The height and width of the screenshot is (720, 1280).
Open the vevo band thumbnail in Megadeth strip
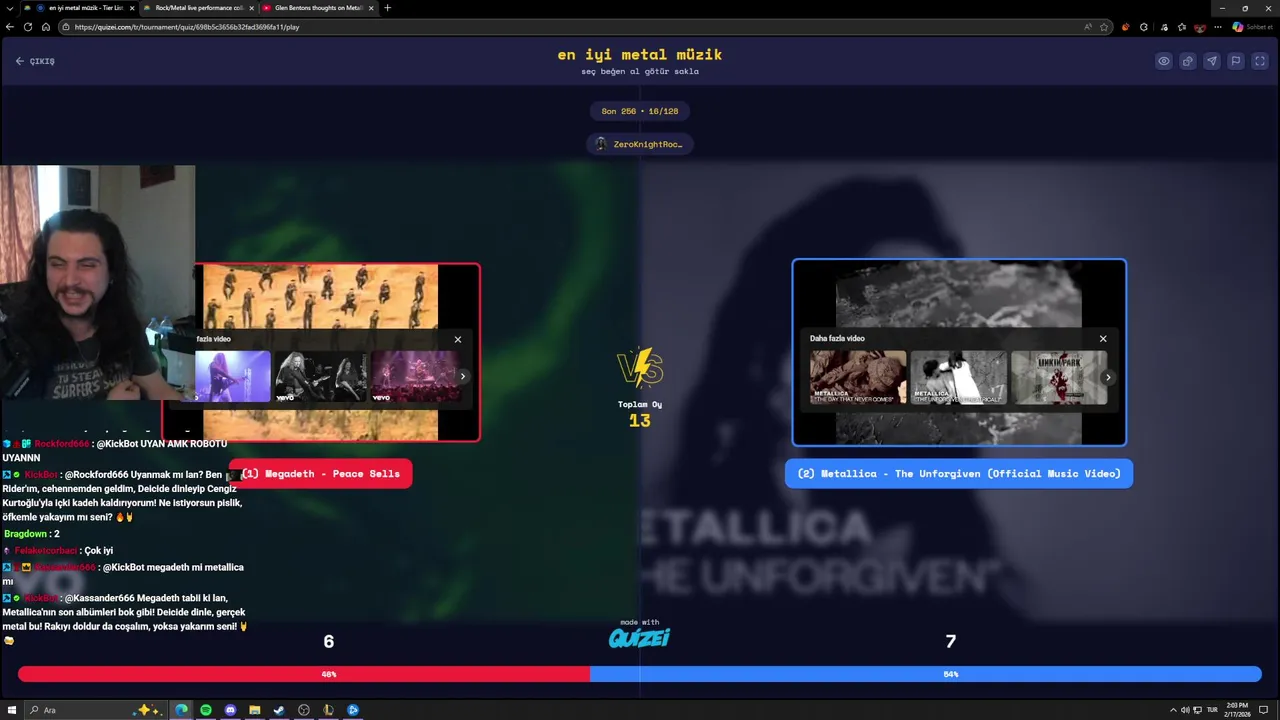coord(320,376)
